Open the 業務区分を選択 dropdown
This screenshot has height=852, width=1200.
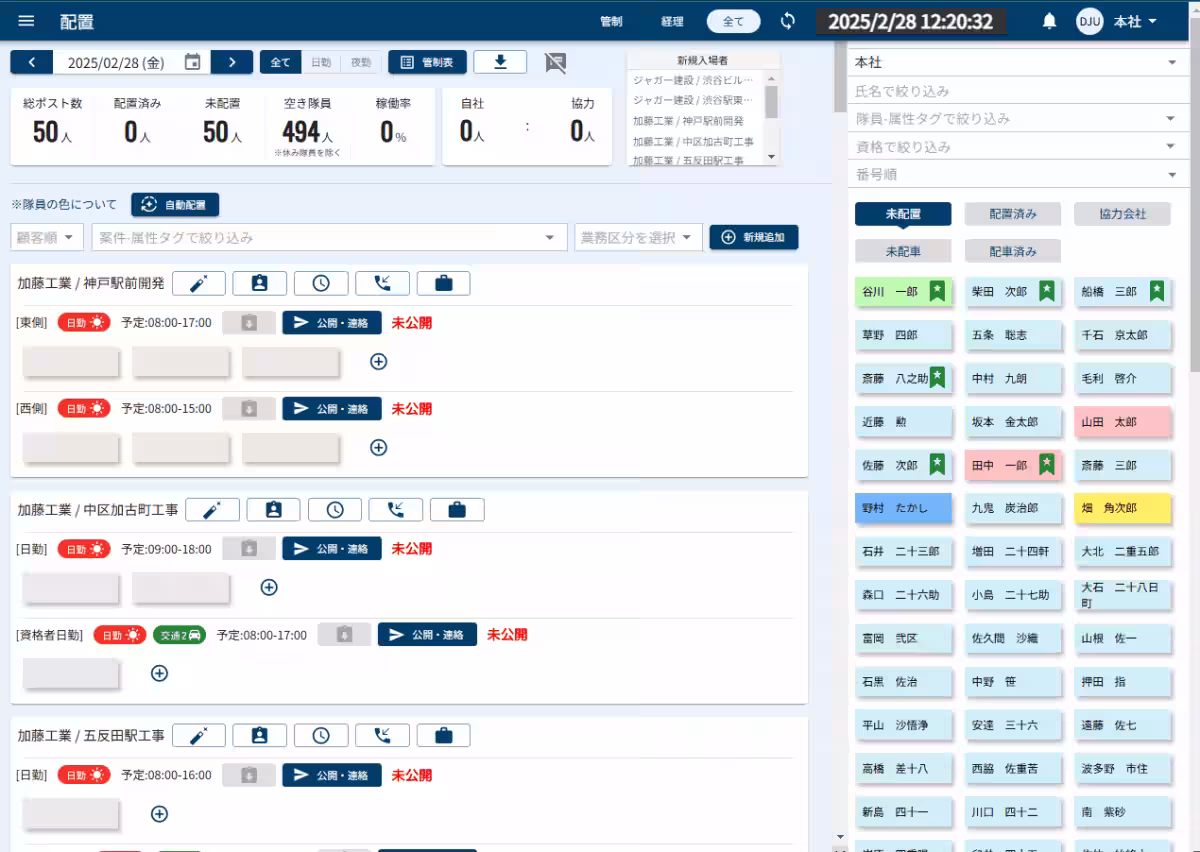tap(638, 238)
